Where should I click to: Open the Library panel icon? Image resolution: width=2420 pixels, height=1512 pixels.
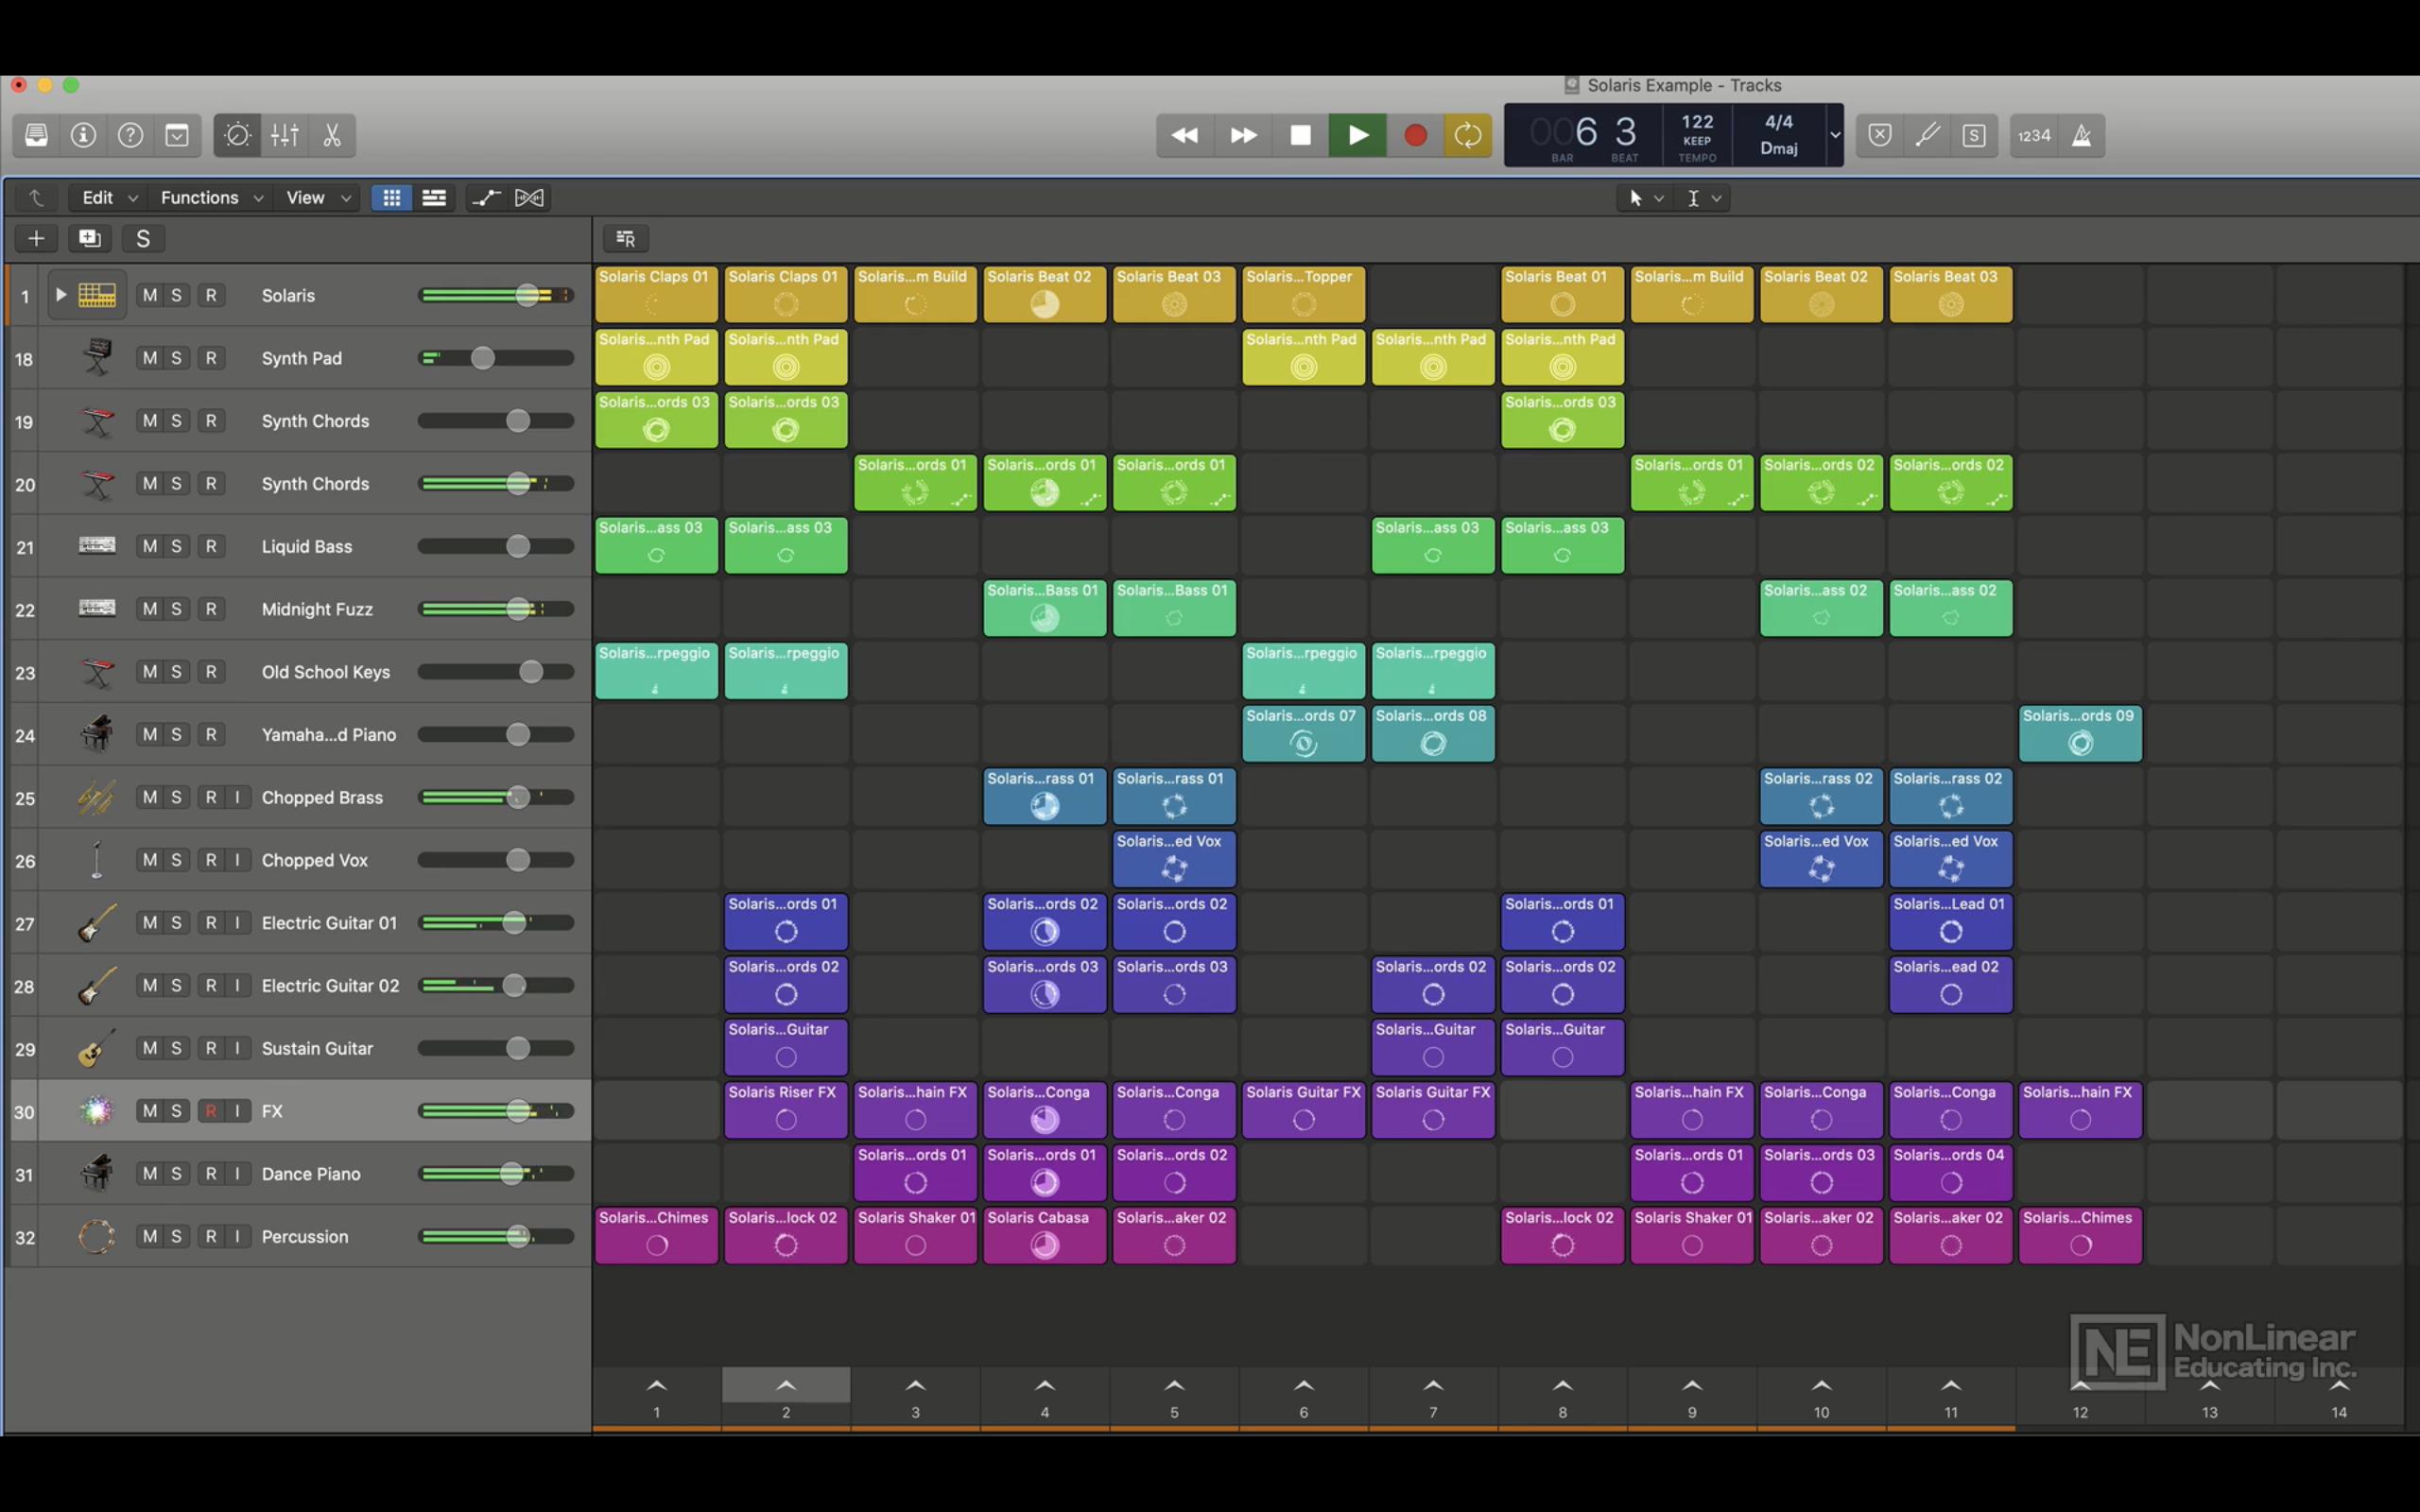coord(36,135)
